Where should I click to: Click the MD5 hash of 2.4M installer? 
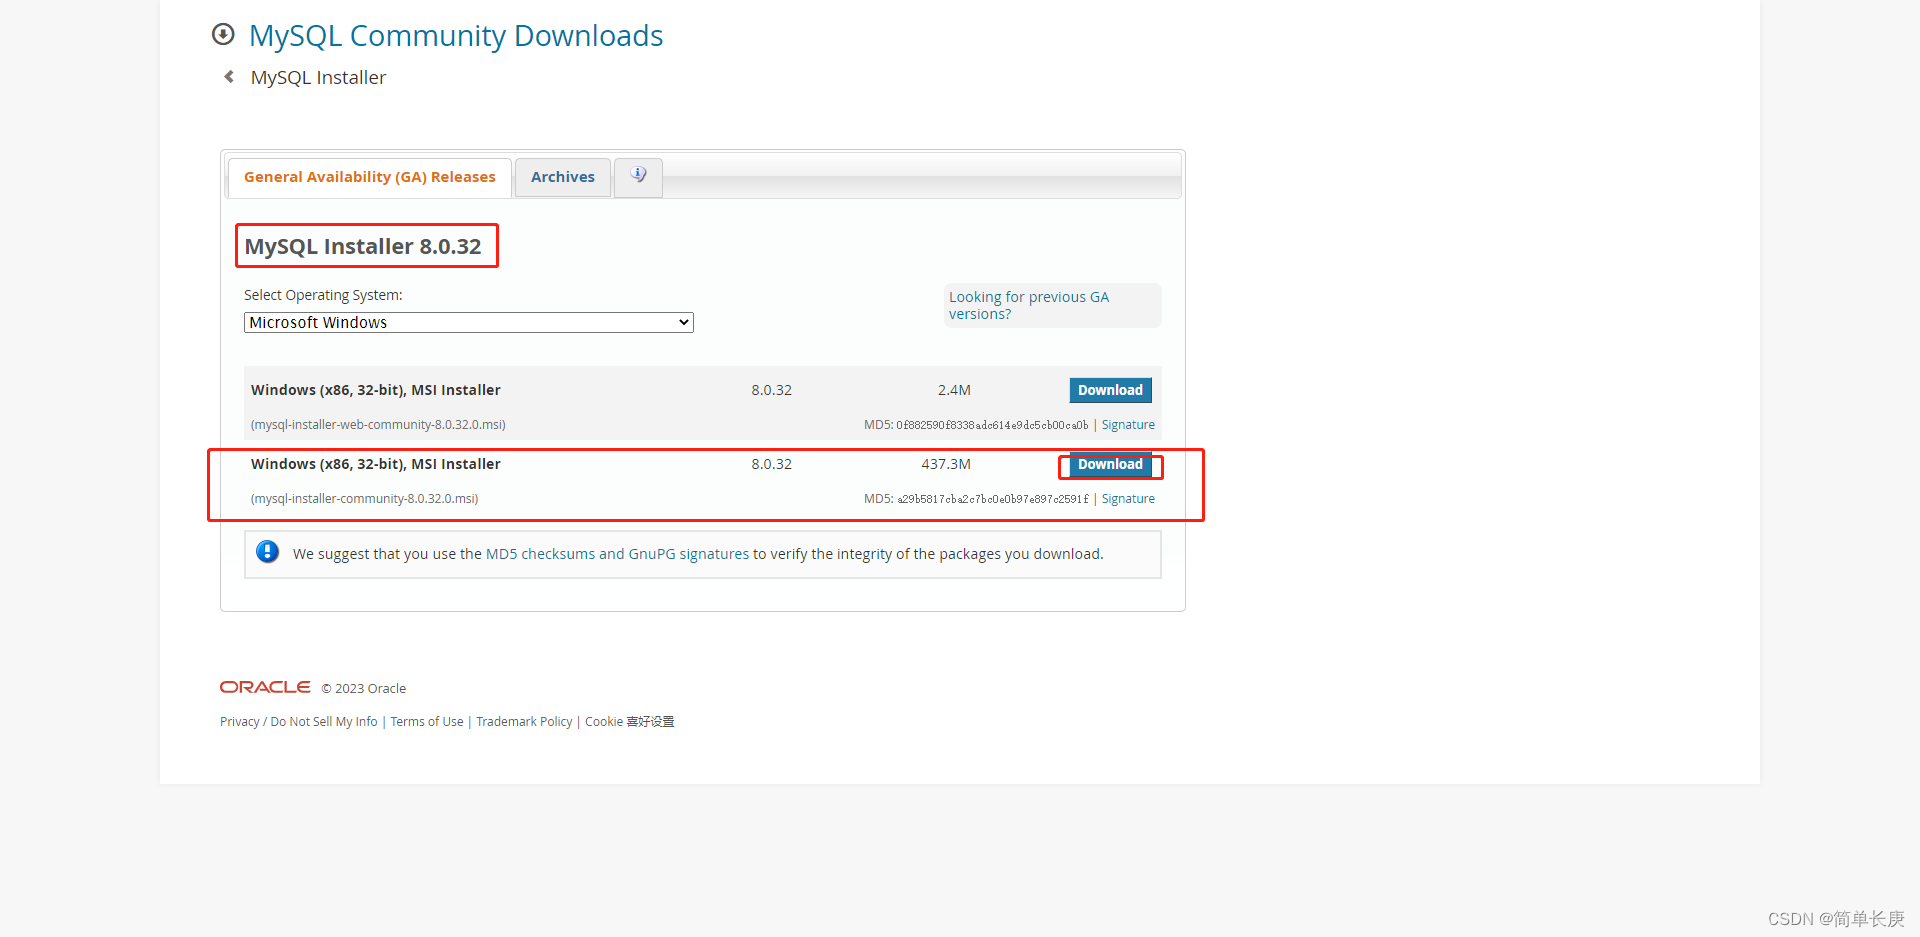[x=992, y=425]
